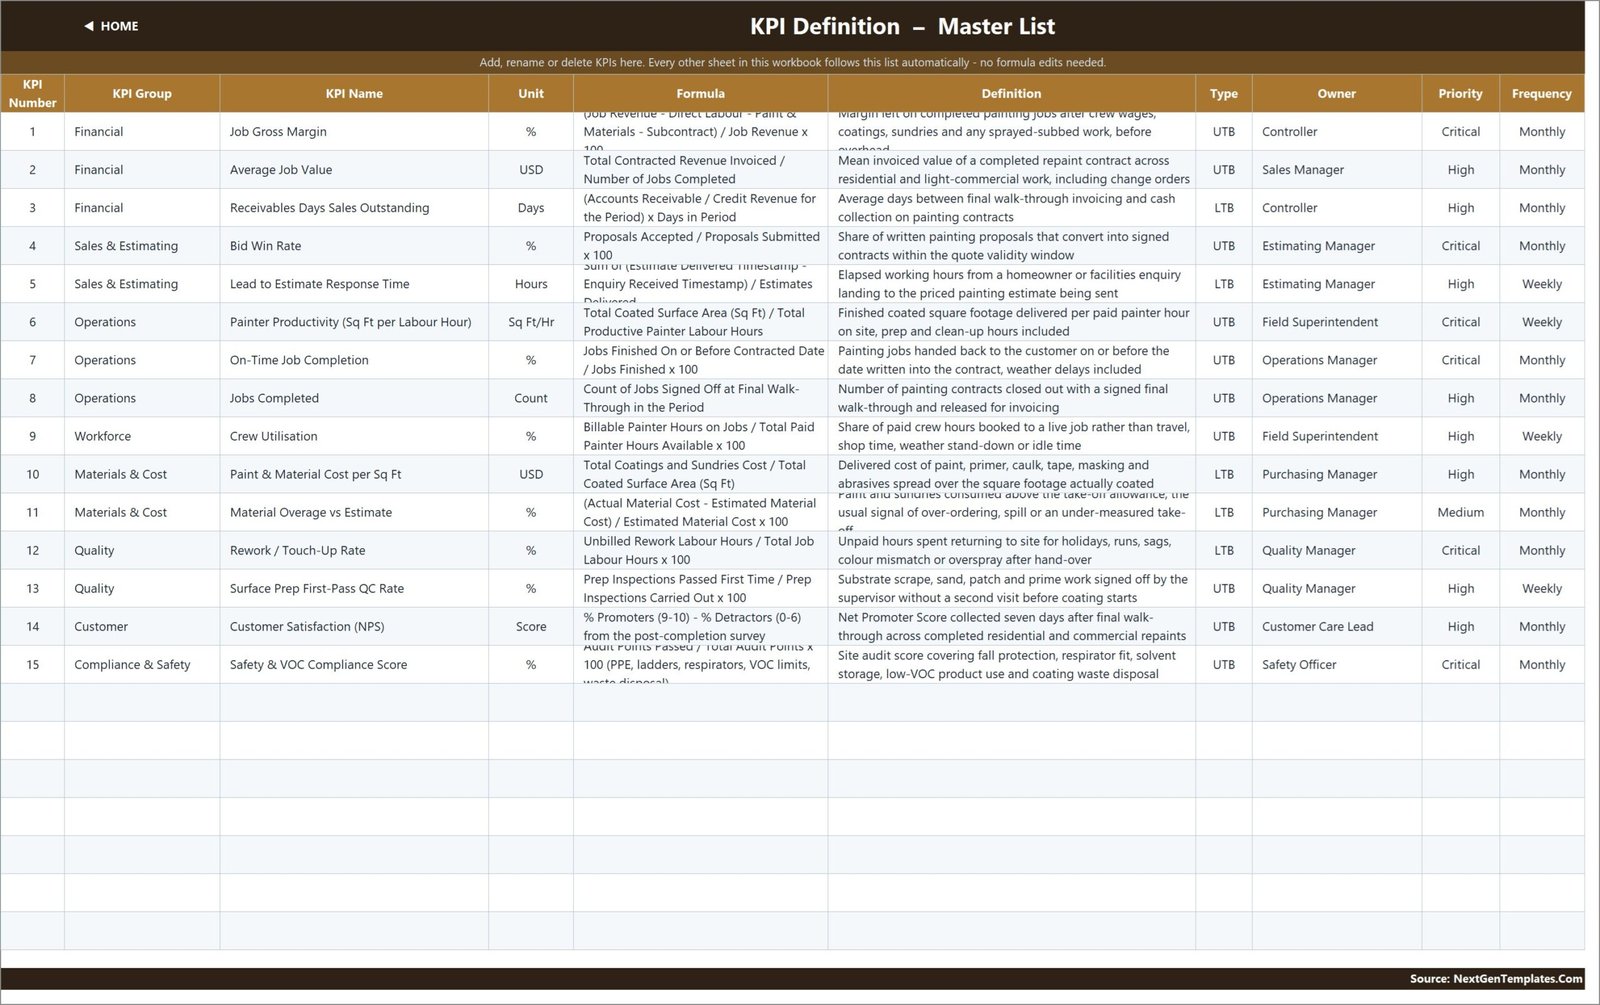Select Total Coated Surface Area formula cell
Screen dimensions: 1600x1005
[x=700, y=322]
